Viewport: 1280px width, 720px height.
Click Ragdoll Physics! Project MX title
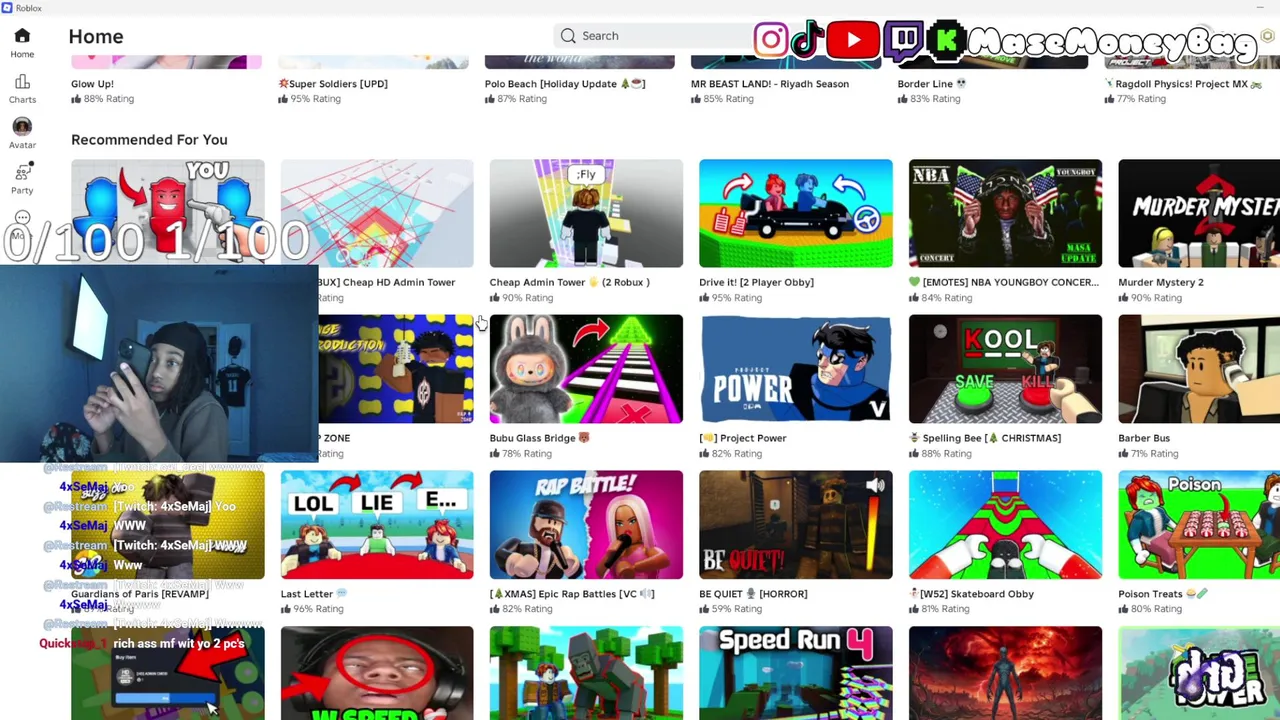pyautogui.click(x=1183, y=84)
